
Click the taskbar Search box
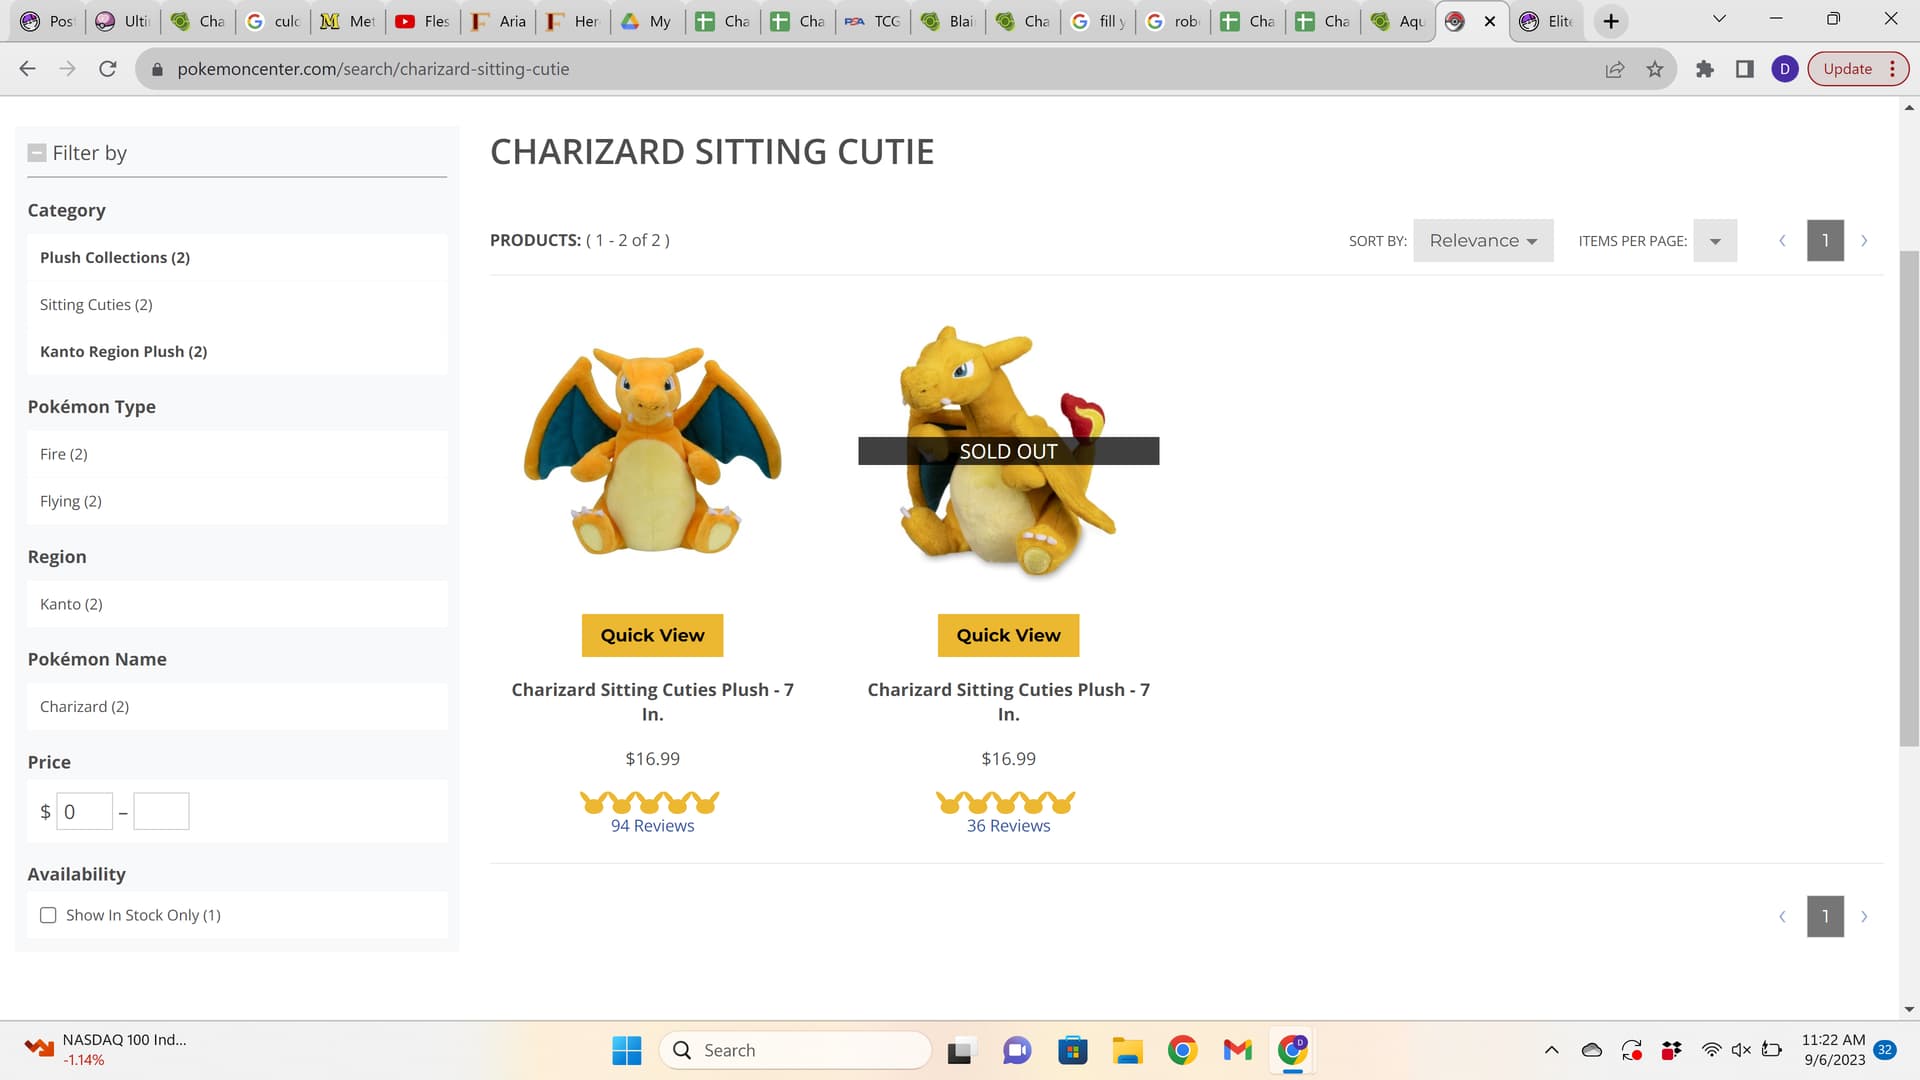pyautogui.click(x=795, y=1050)
